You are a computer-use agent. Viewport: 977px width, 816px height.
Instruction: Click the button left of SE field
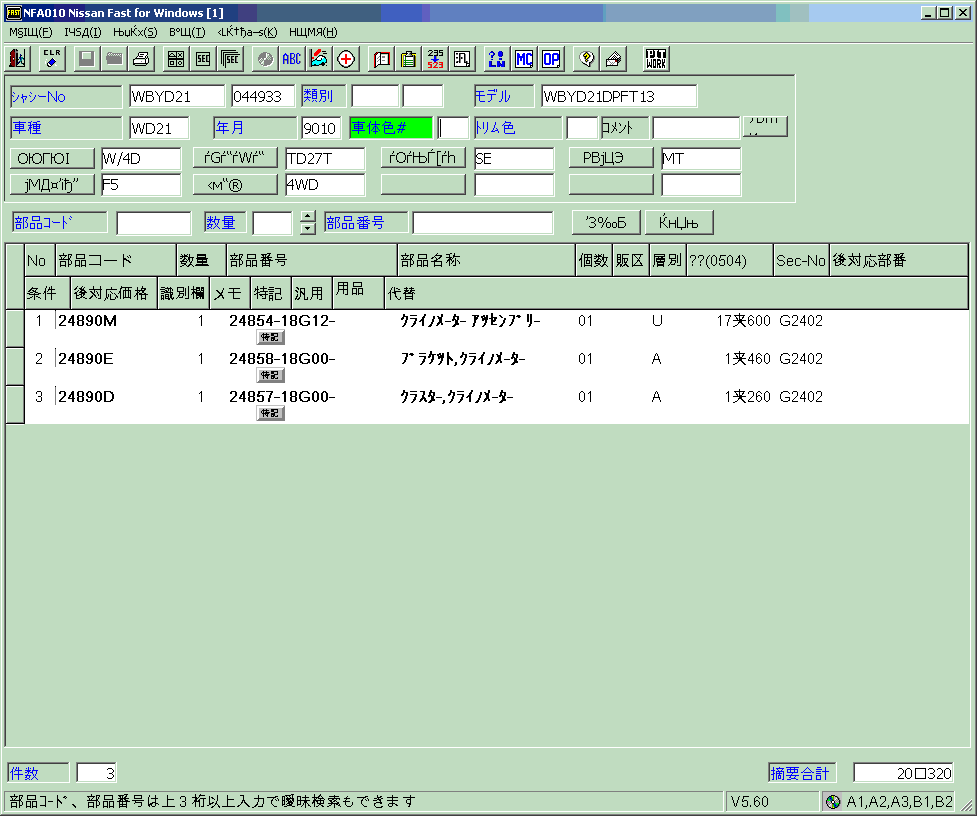click(x=423, y=158)
